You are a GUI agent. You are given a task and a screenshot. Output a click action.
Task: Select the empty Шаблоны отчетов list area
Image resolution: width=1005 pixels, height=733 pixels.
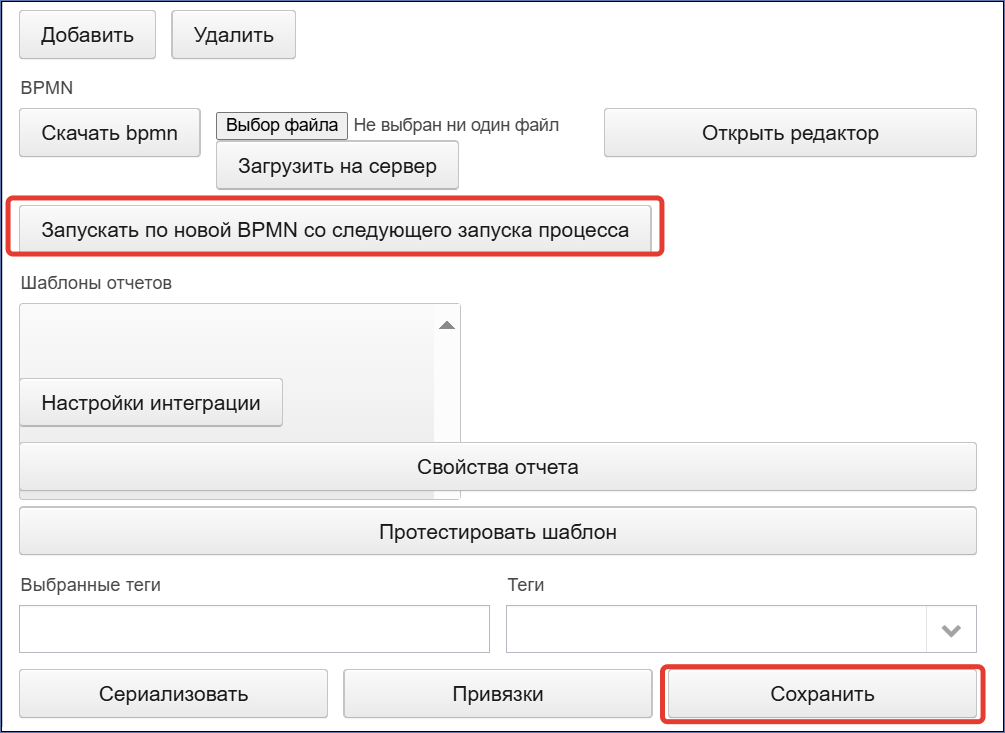(227, 341)
